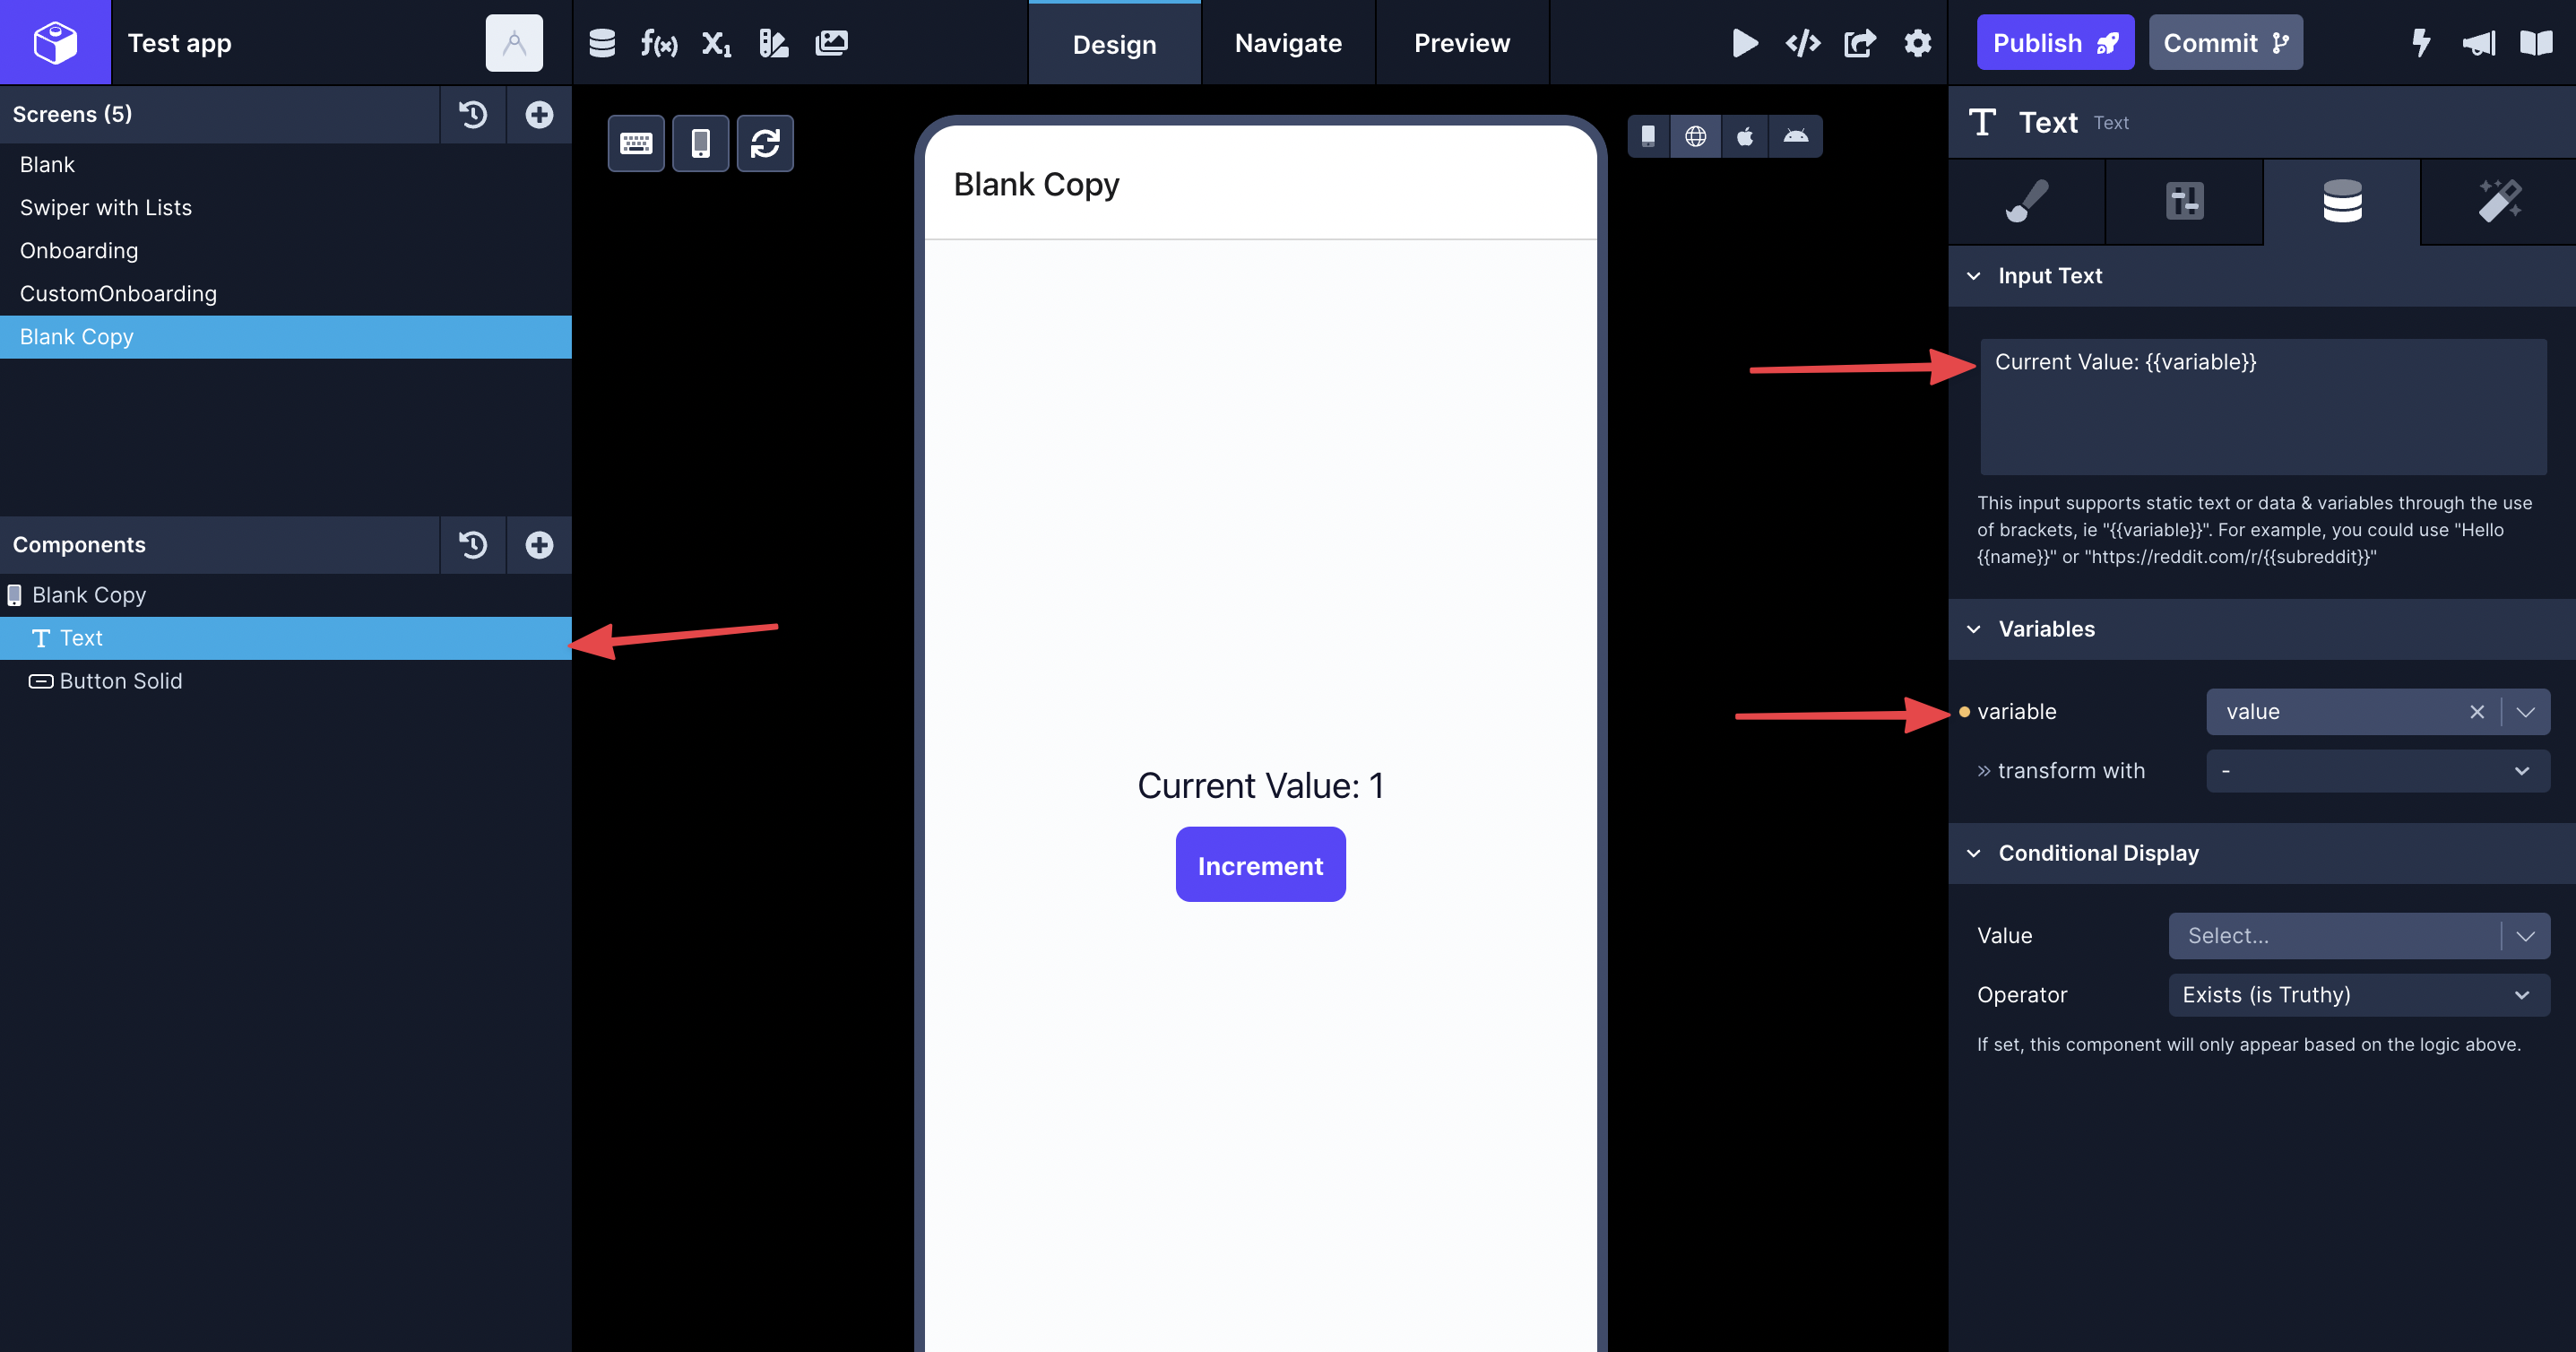Screen dimensions: 2576x1352
Task: Click the view code icon
Action: tap(1802, 43)
